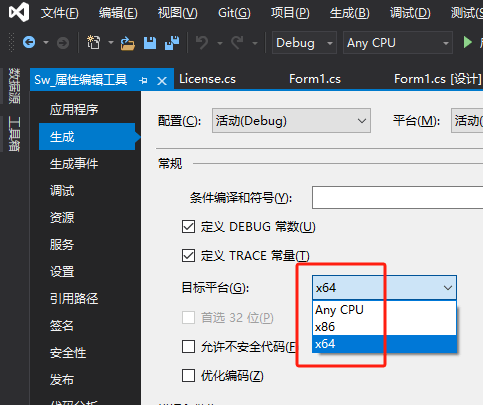Expand the 配置 活动(Debug) combo box
The width and height of the screenshot is (483, 405).
(x=291, y=121)
